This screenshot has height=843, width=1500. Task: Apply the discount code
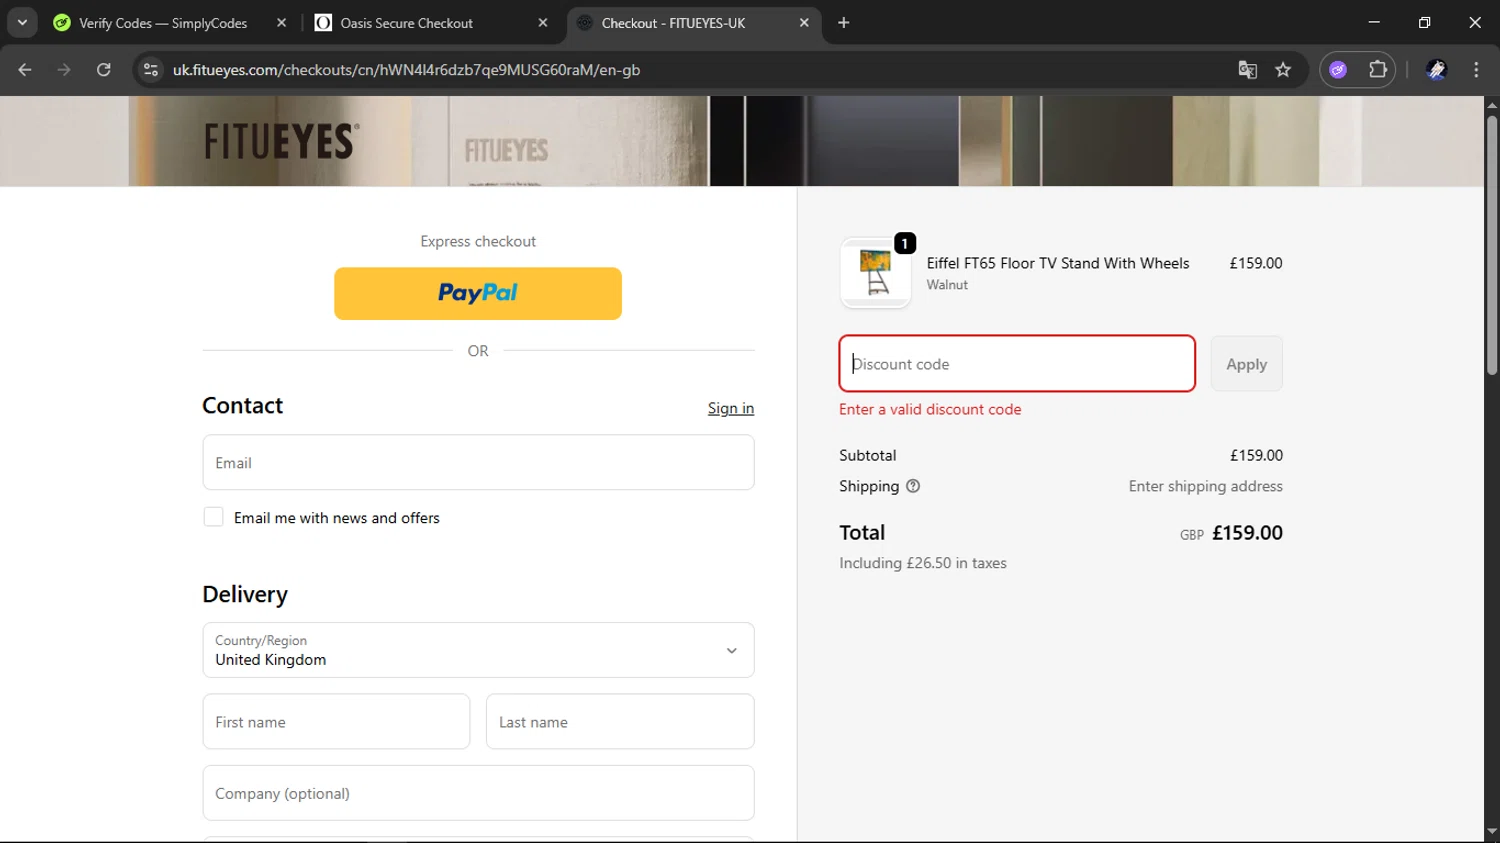click(x=1246, y=364)
